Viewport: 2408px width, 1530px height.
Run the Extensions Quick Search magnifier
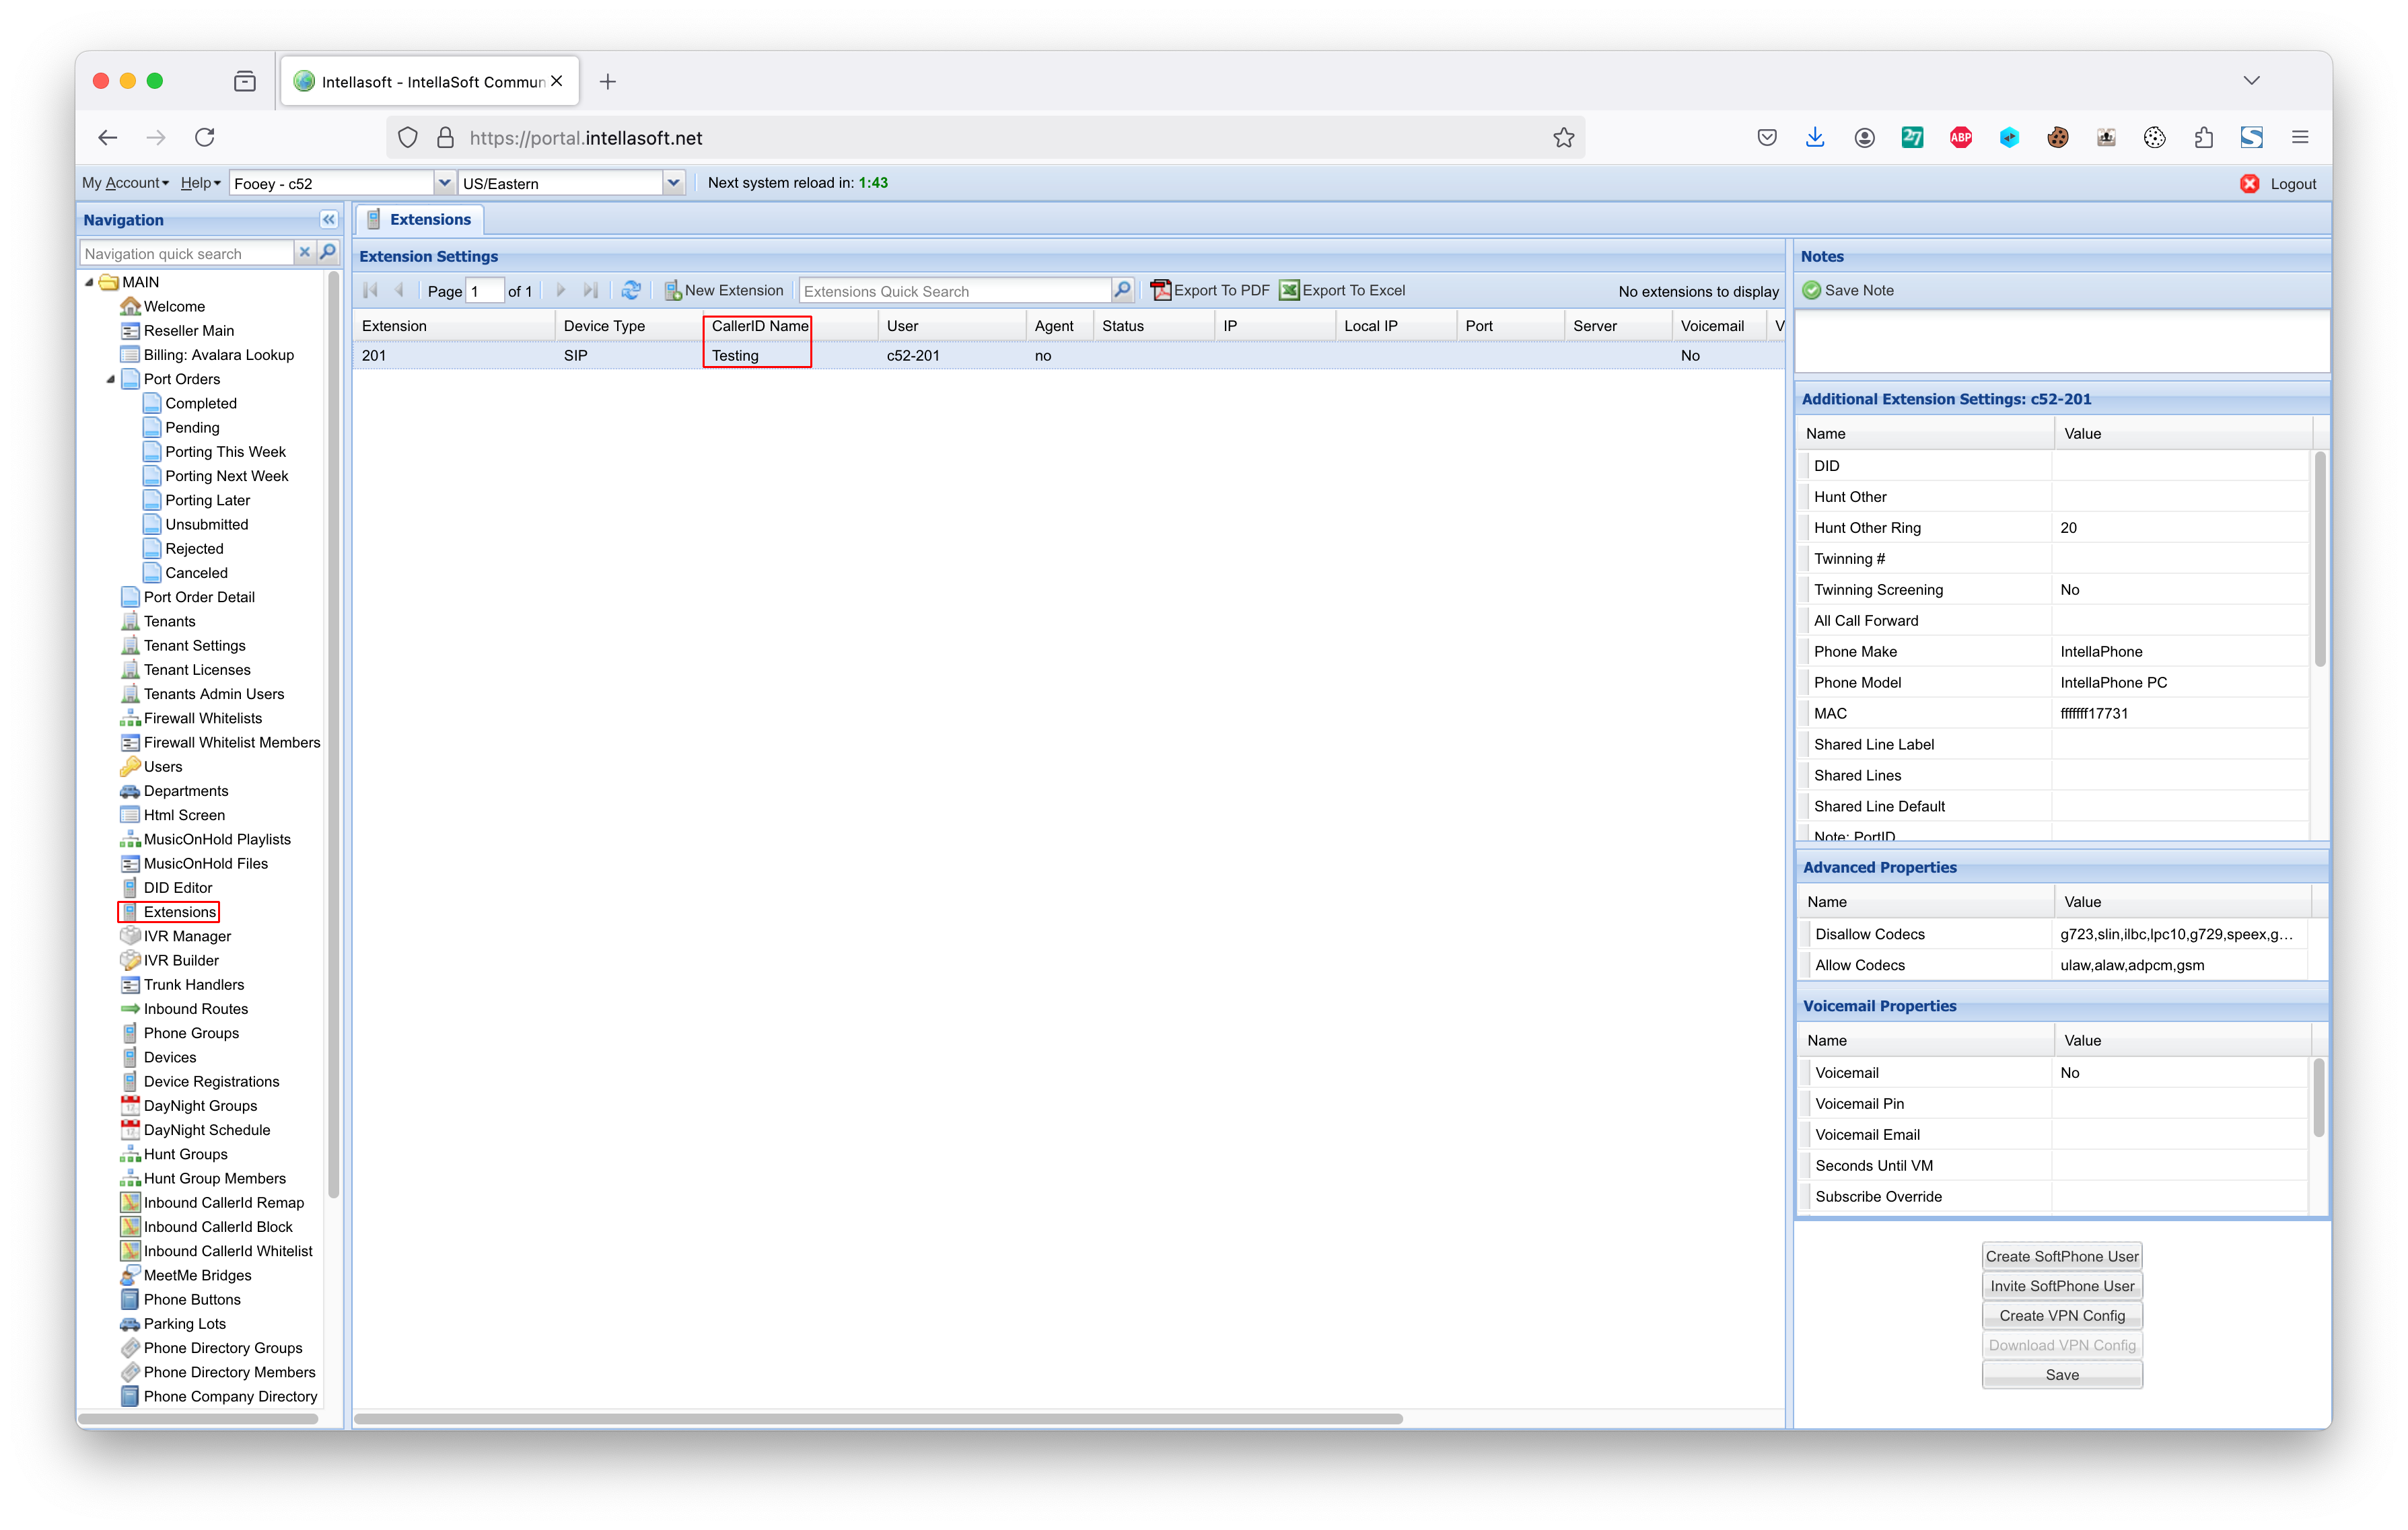pos(1122,290)
